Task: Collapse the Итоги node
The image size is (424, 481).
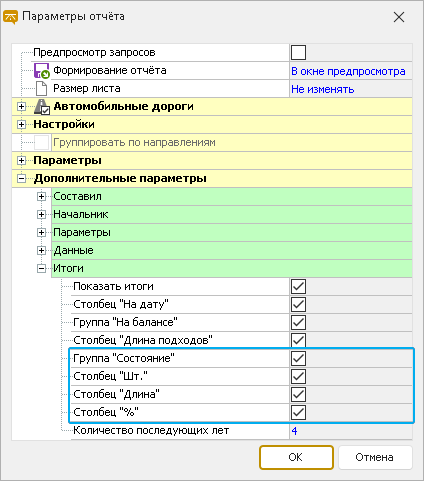Action: coord(41,269)
